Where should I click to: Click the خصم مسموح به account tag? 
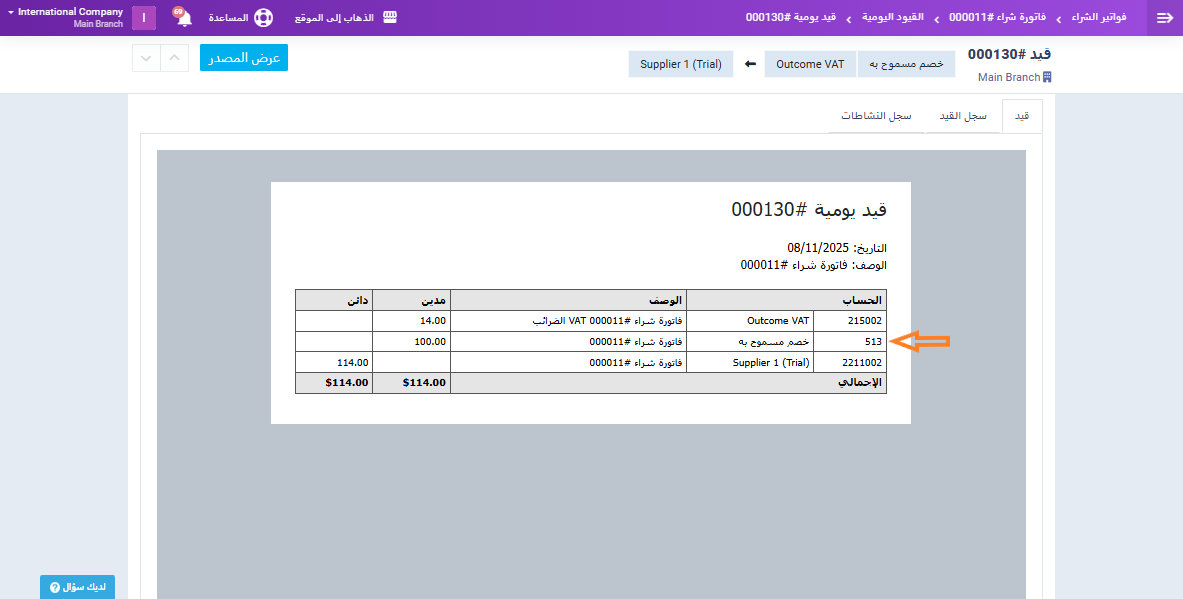tap(906, 64)
